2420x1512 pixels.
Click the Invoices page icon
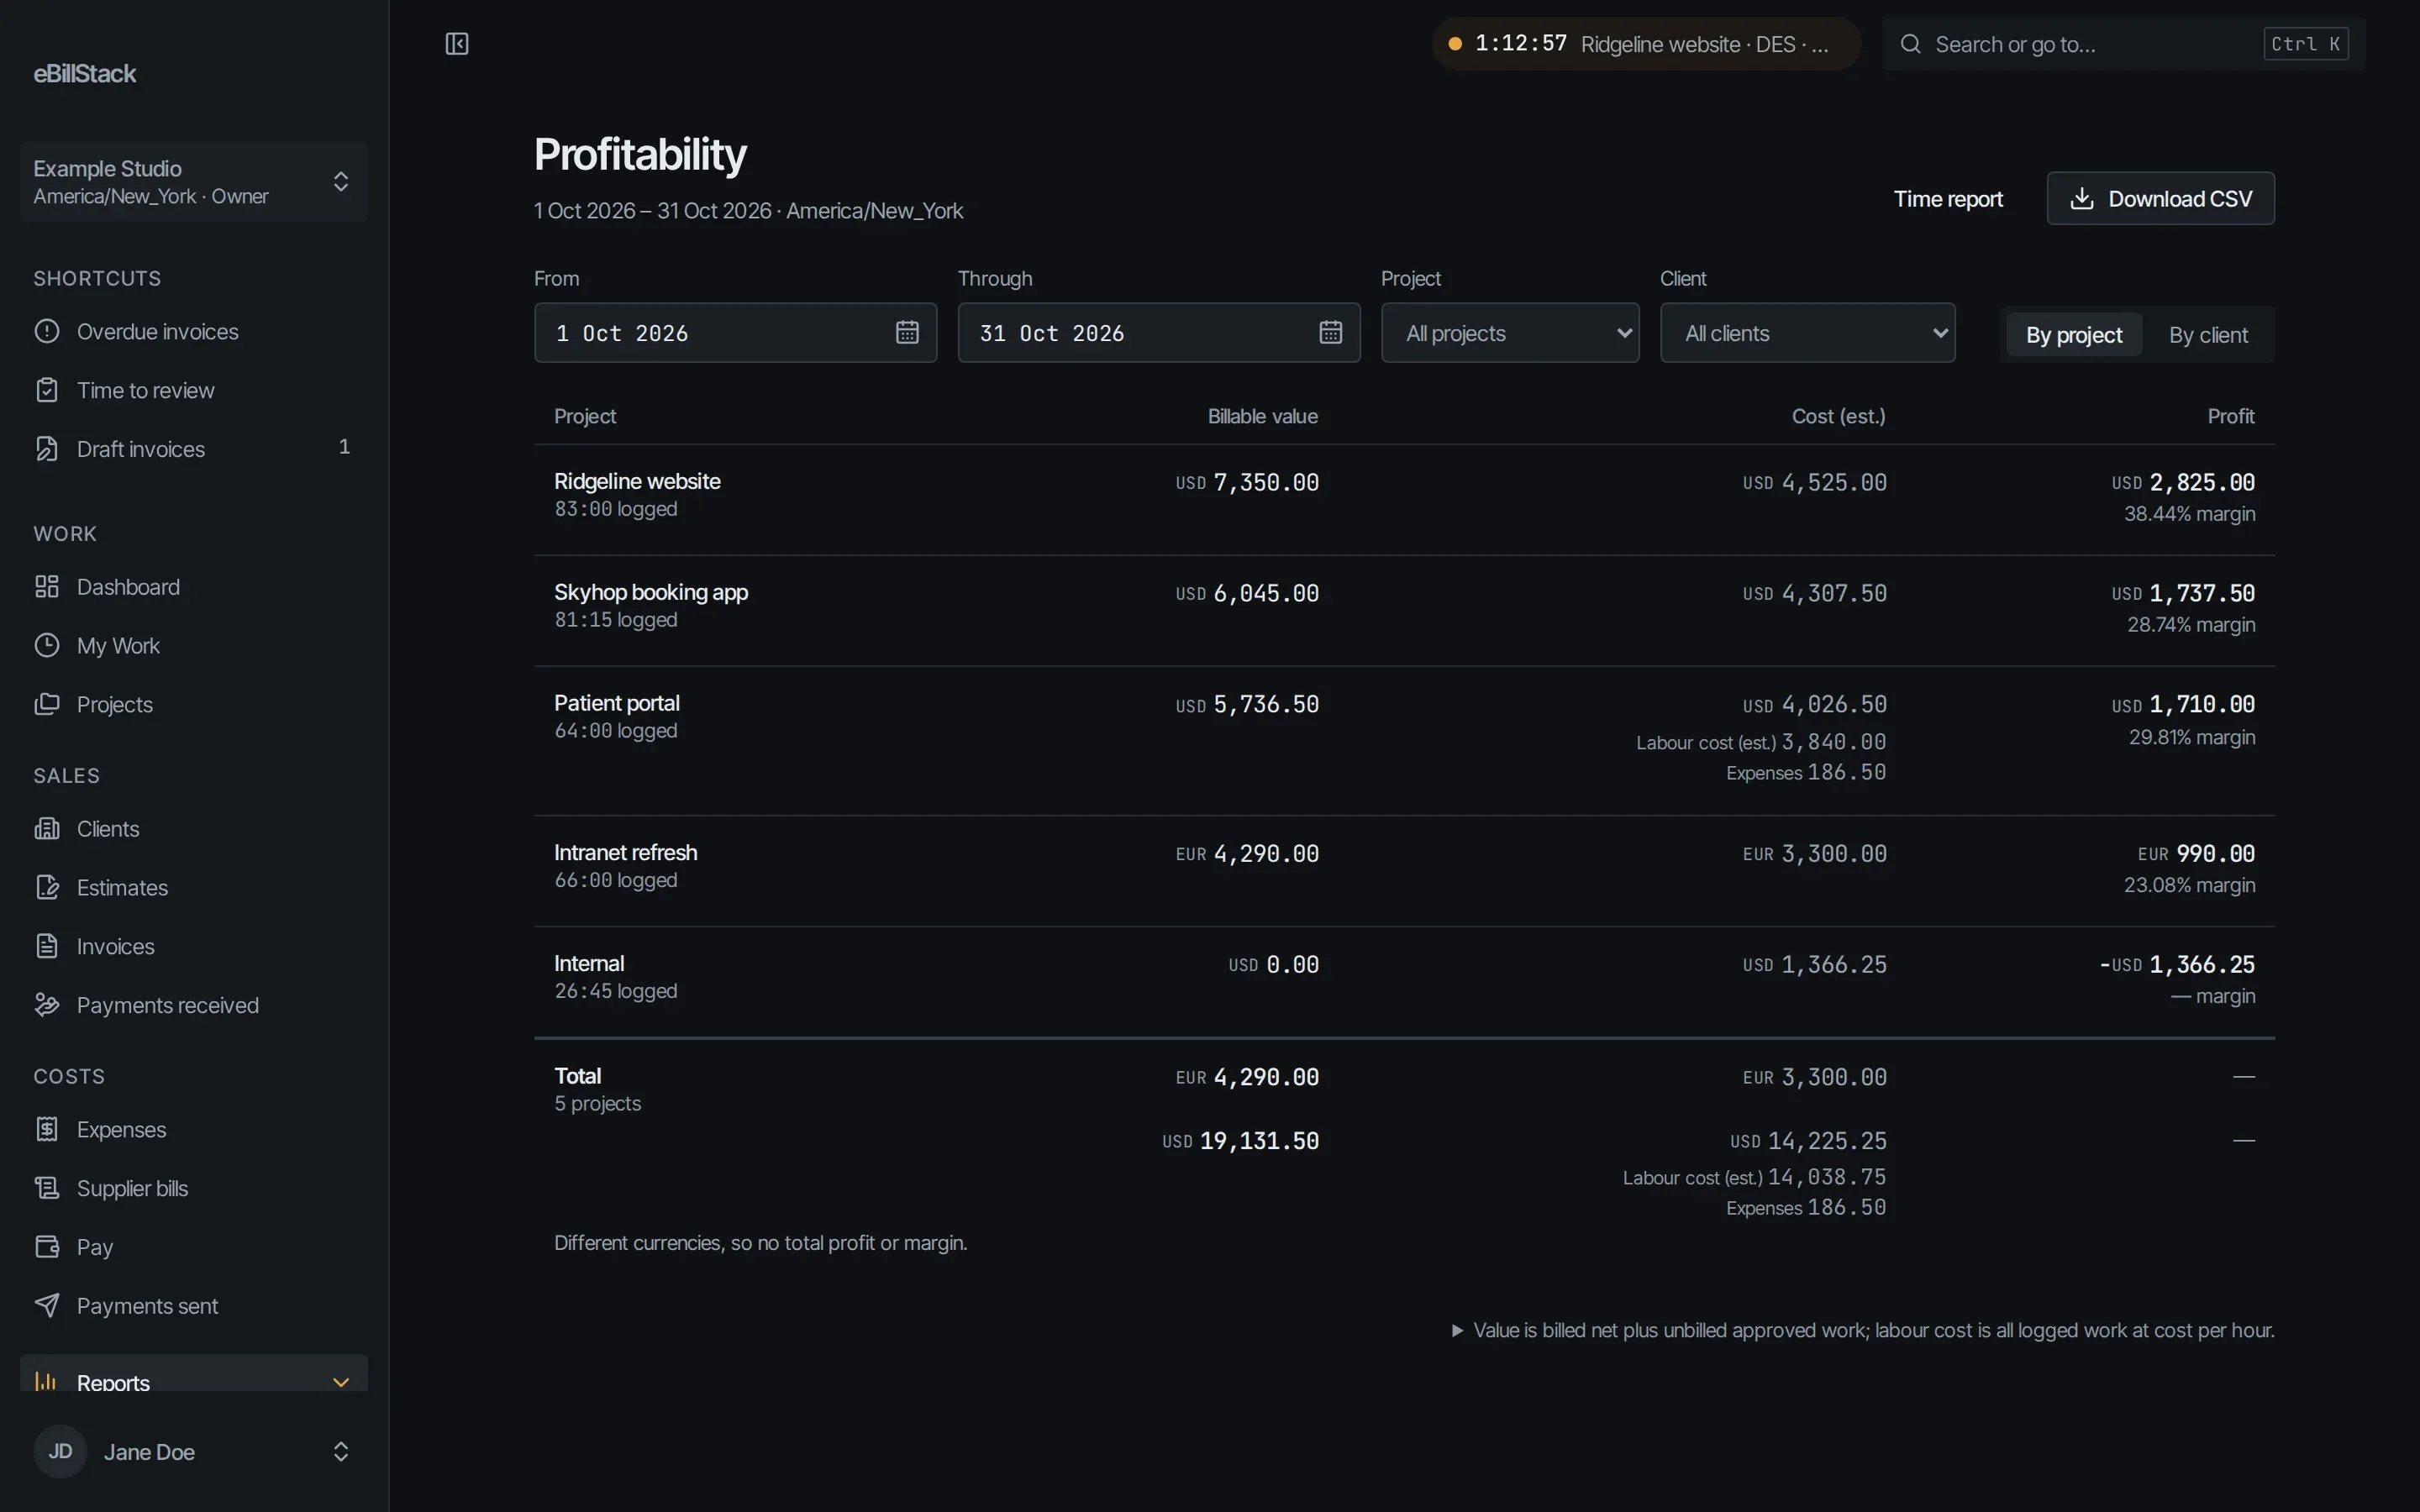coord(47,946)
